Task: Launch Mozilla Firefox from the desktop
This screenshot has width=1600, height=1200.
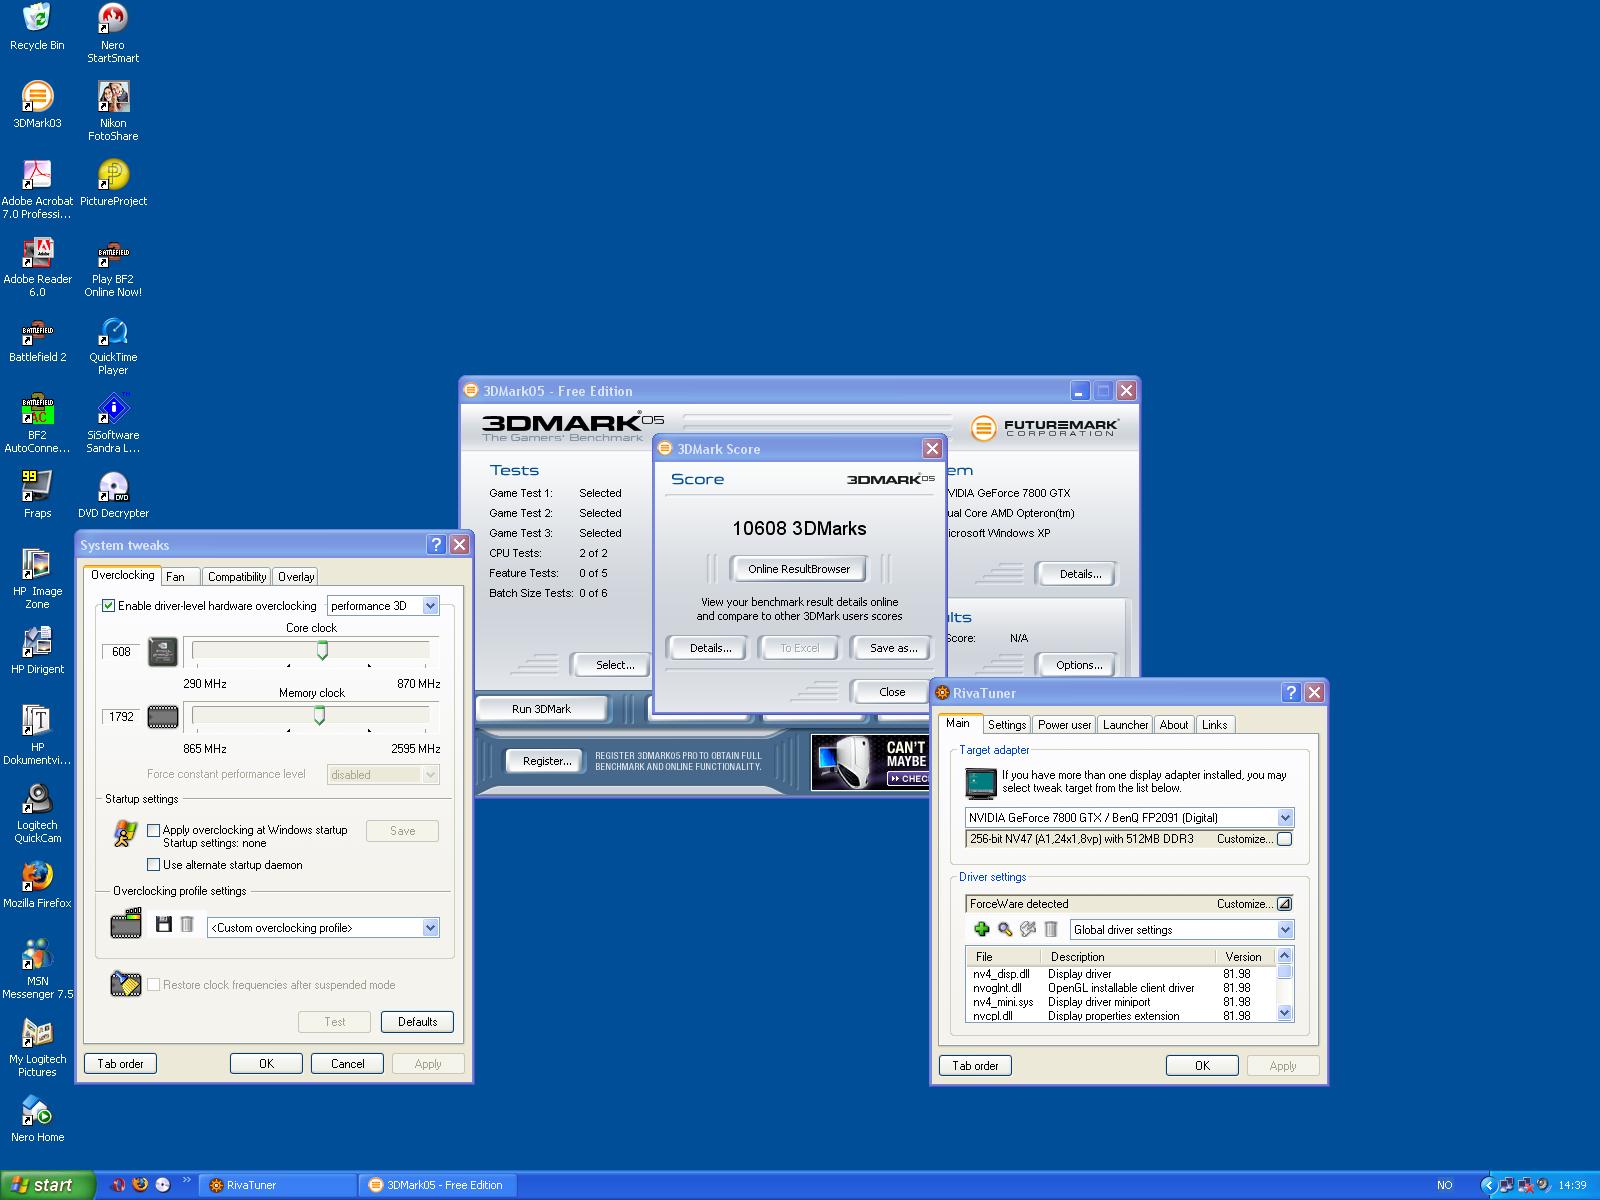Action: click(37, 884)
